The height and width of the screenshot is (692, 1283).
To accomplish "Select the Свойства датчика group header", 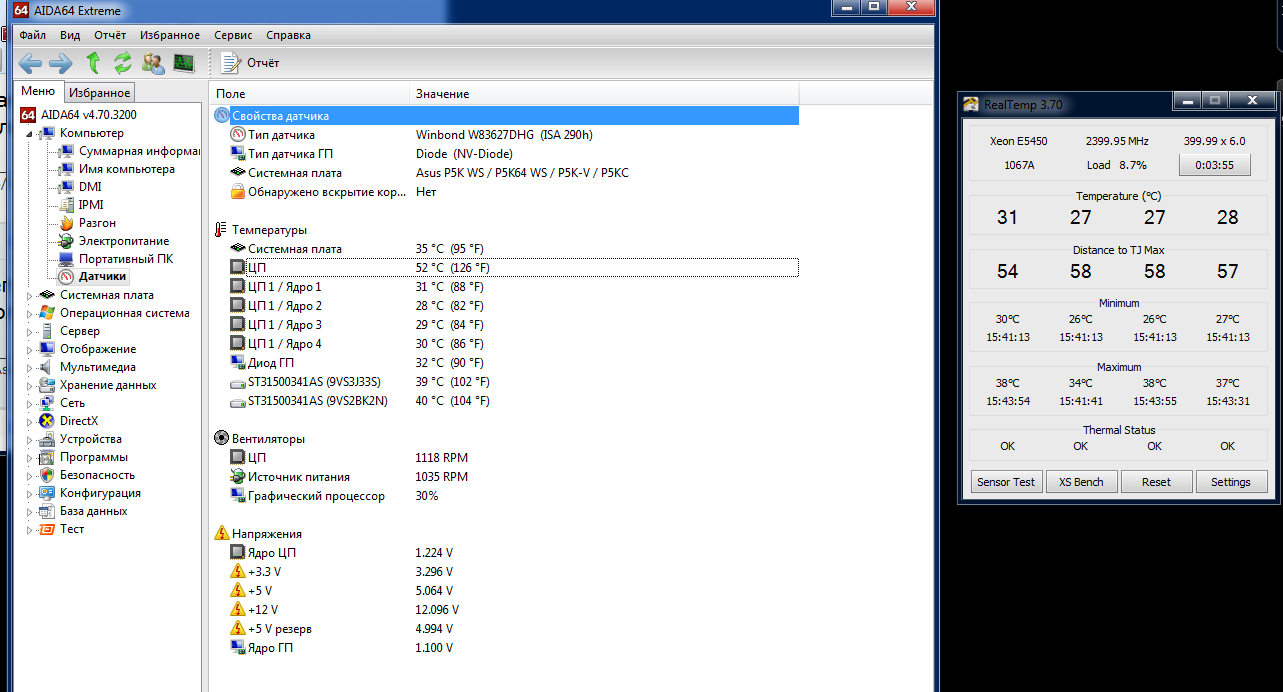I will (x=506, y=116).
